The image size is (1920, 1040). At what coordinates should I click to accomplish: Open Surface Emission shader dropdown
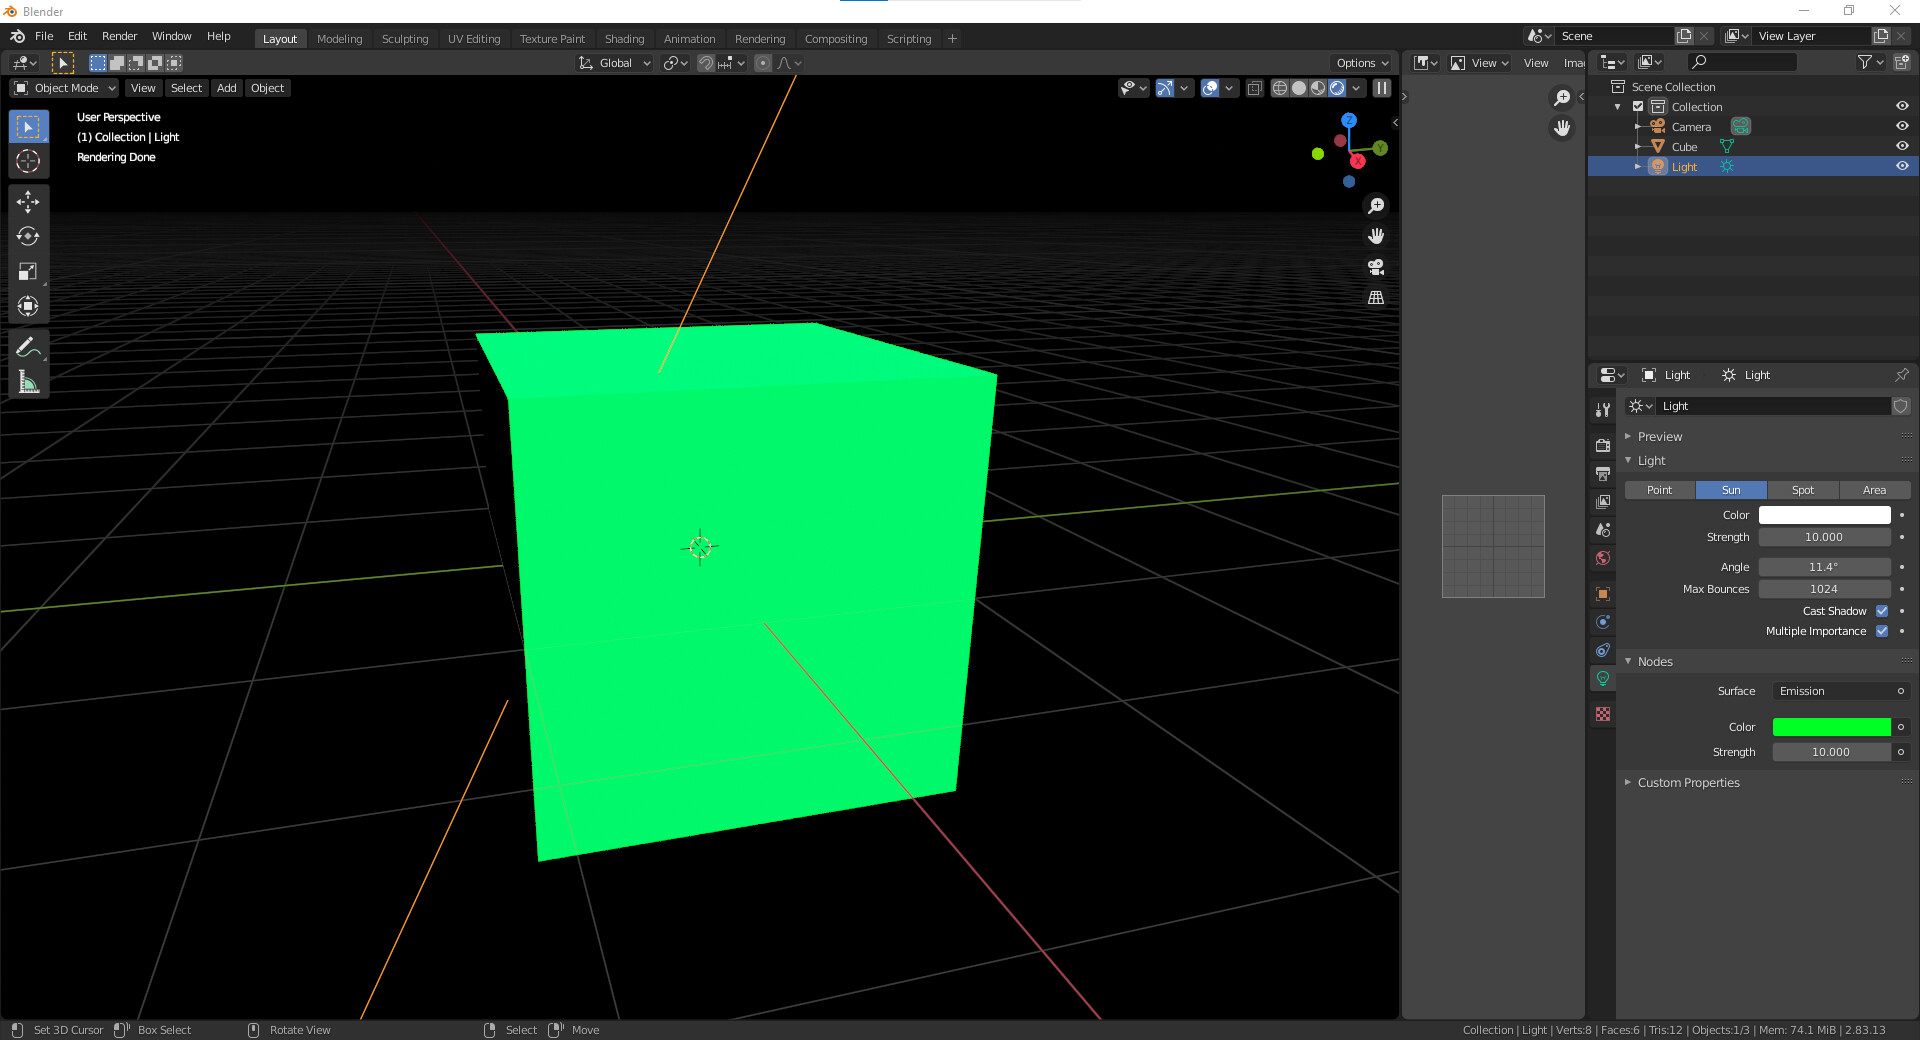tap(1841, 691)
